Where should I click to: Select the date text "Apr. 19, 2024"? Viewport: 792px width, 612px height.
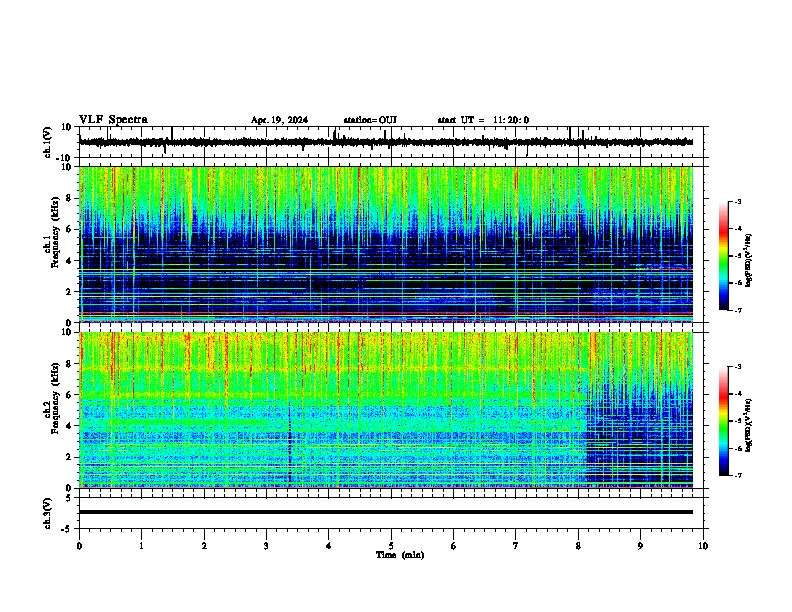pos(279,120)
